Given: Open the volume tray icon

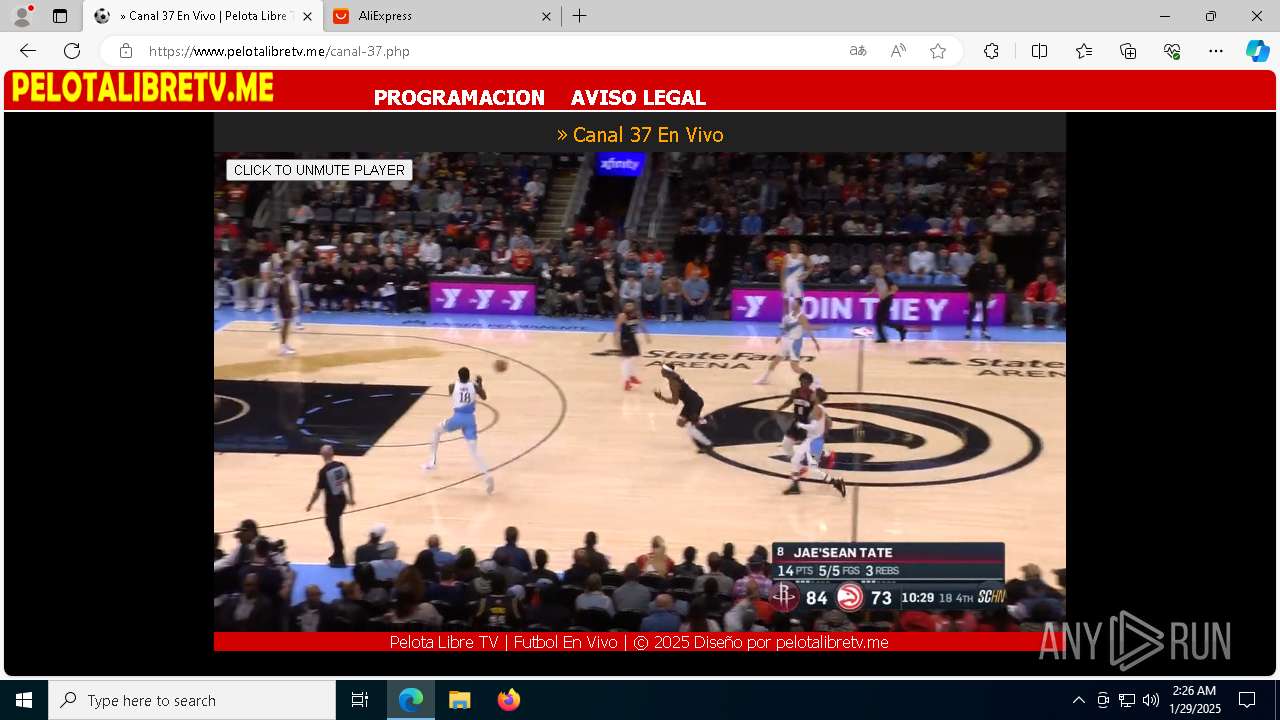Looking at the screenshot, I should point(1150,700).
